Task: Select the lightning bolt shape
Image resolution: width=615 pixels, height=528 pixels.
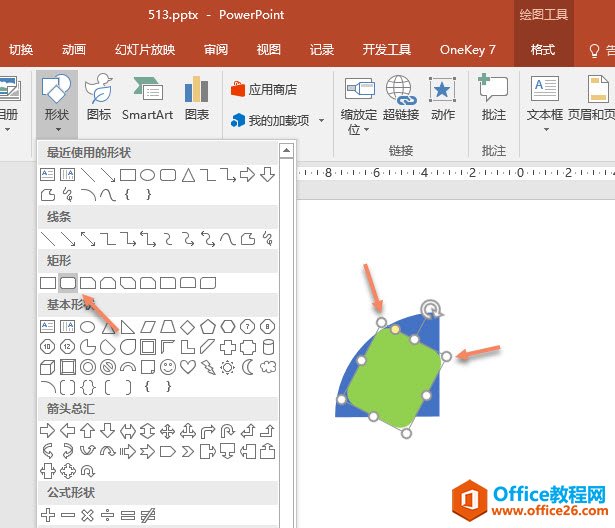Action: [x=208, y=367]
